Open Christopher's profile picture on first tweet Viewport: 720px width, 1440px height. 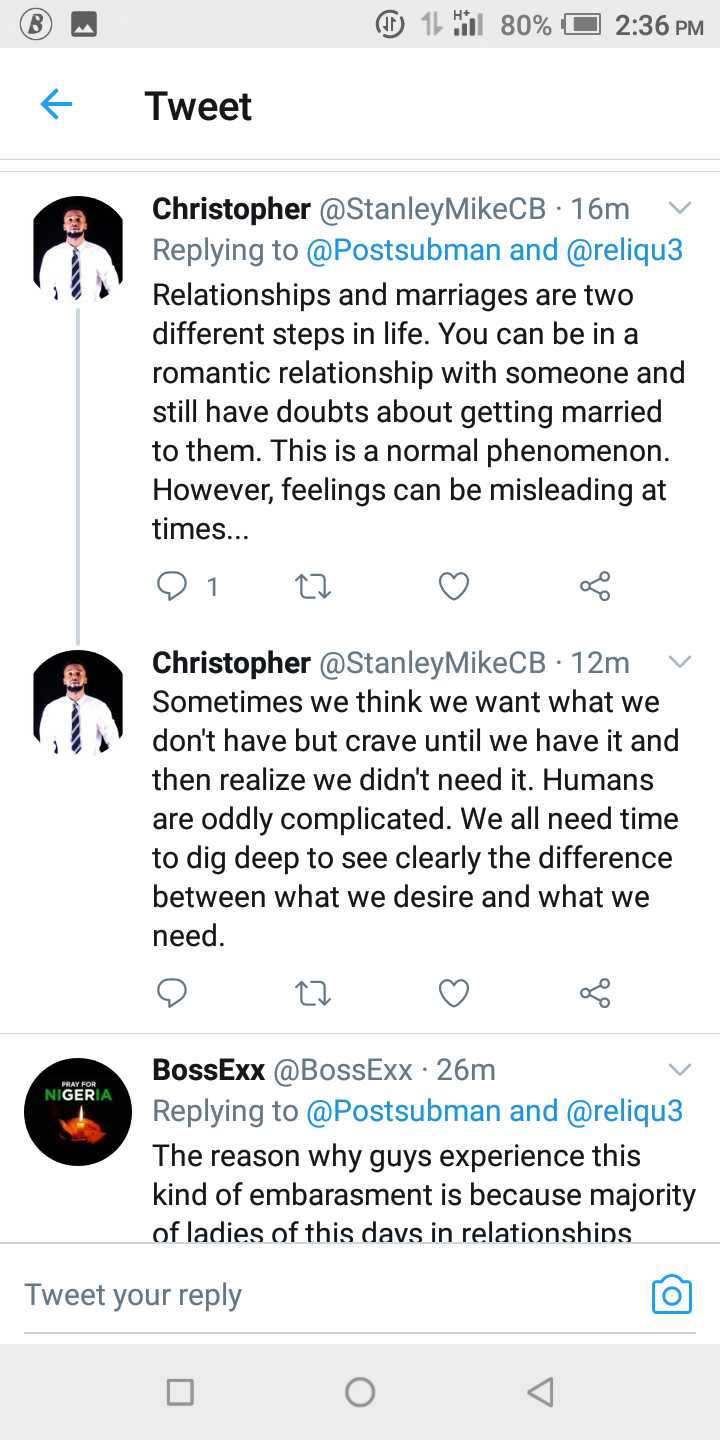click(x=78, y=250)
